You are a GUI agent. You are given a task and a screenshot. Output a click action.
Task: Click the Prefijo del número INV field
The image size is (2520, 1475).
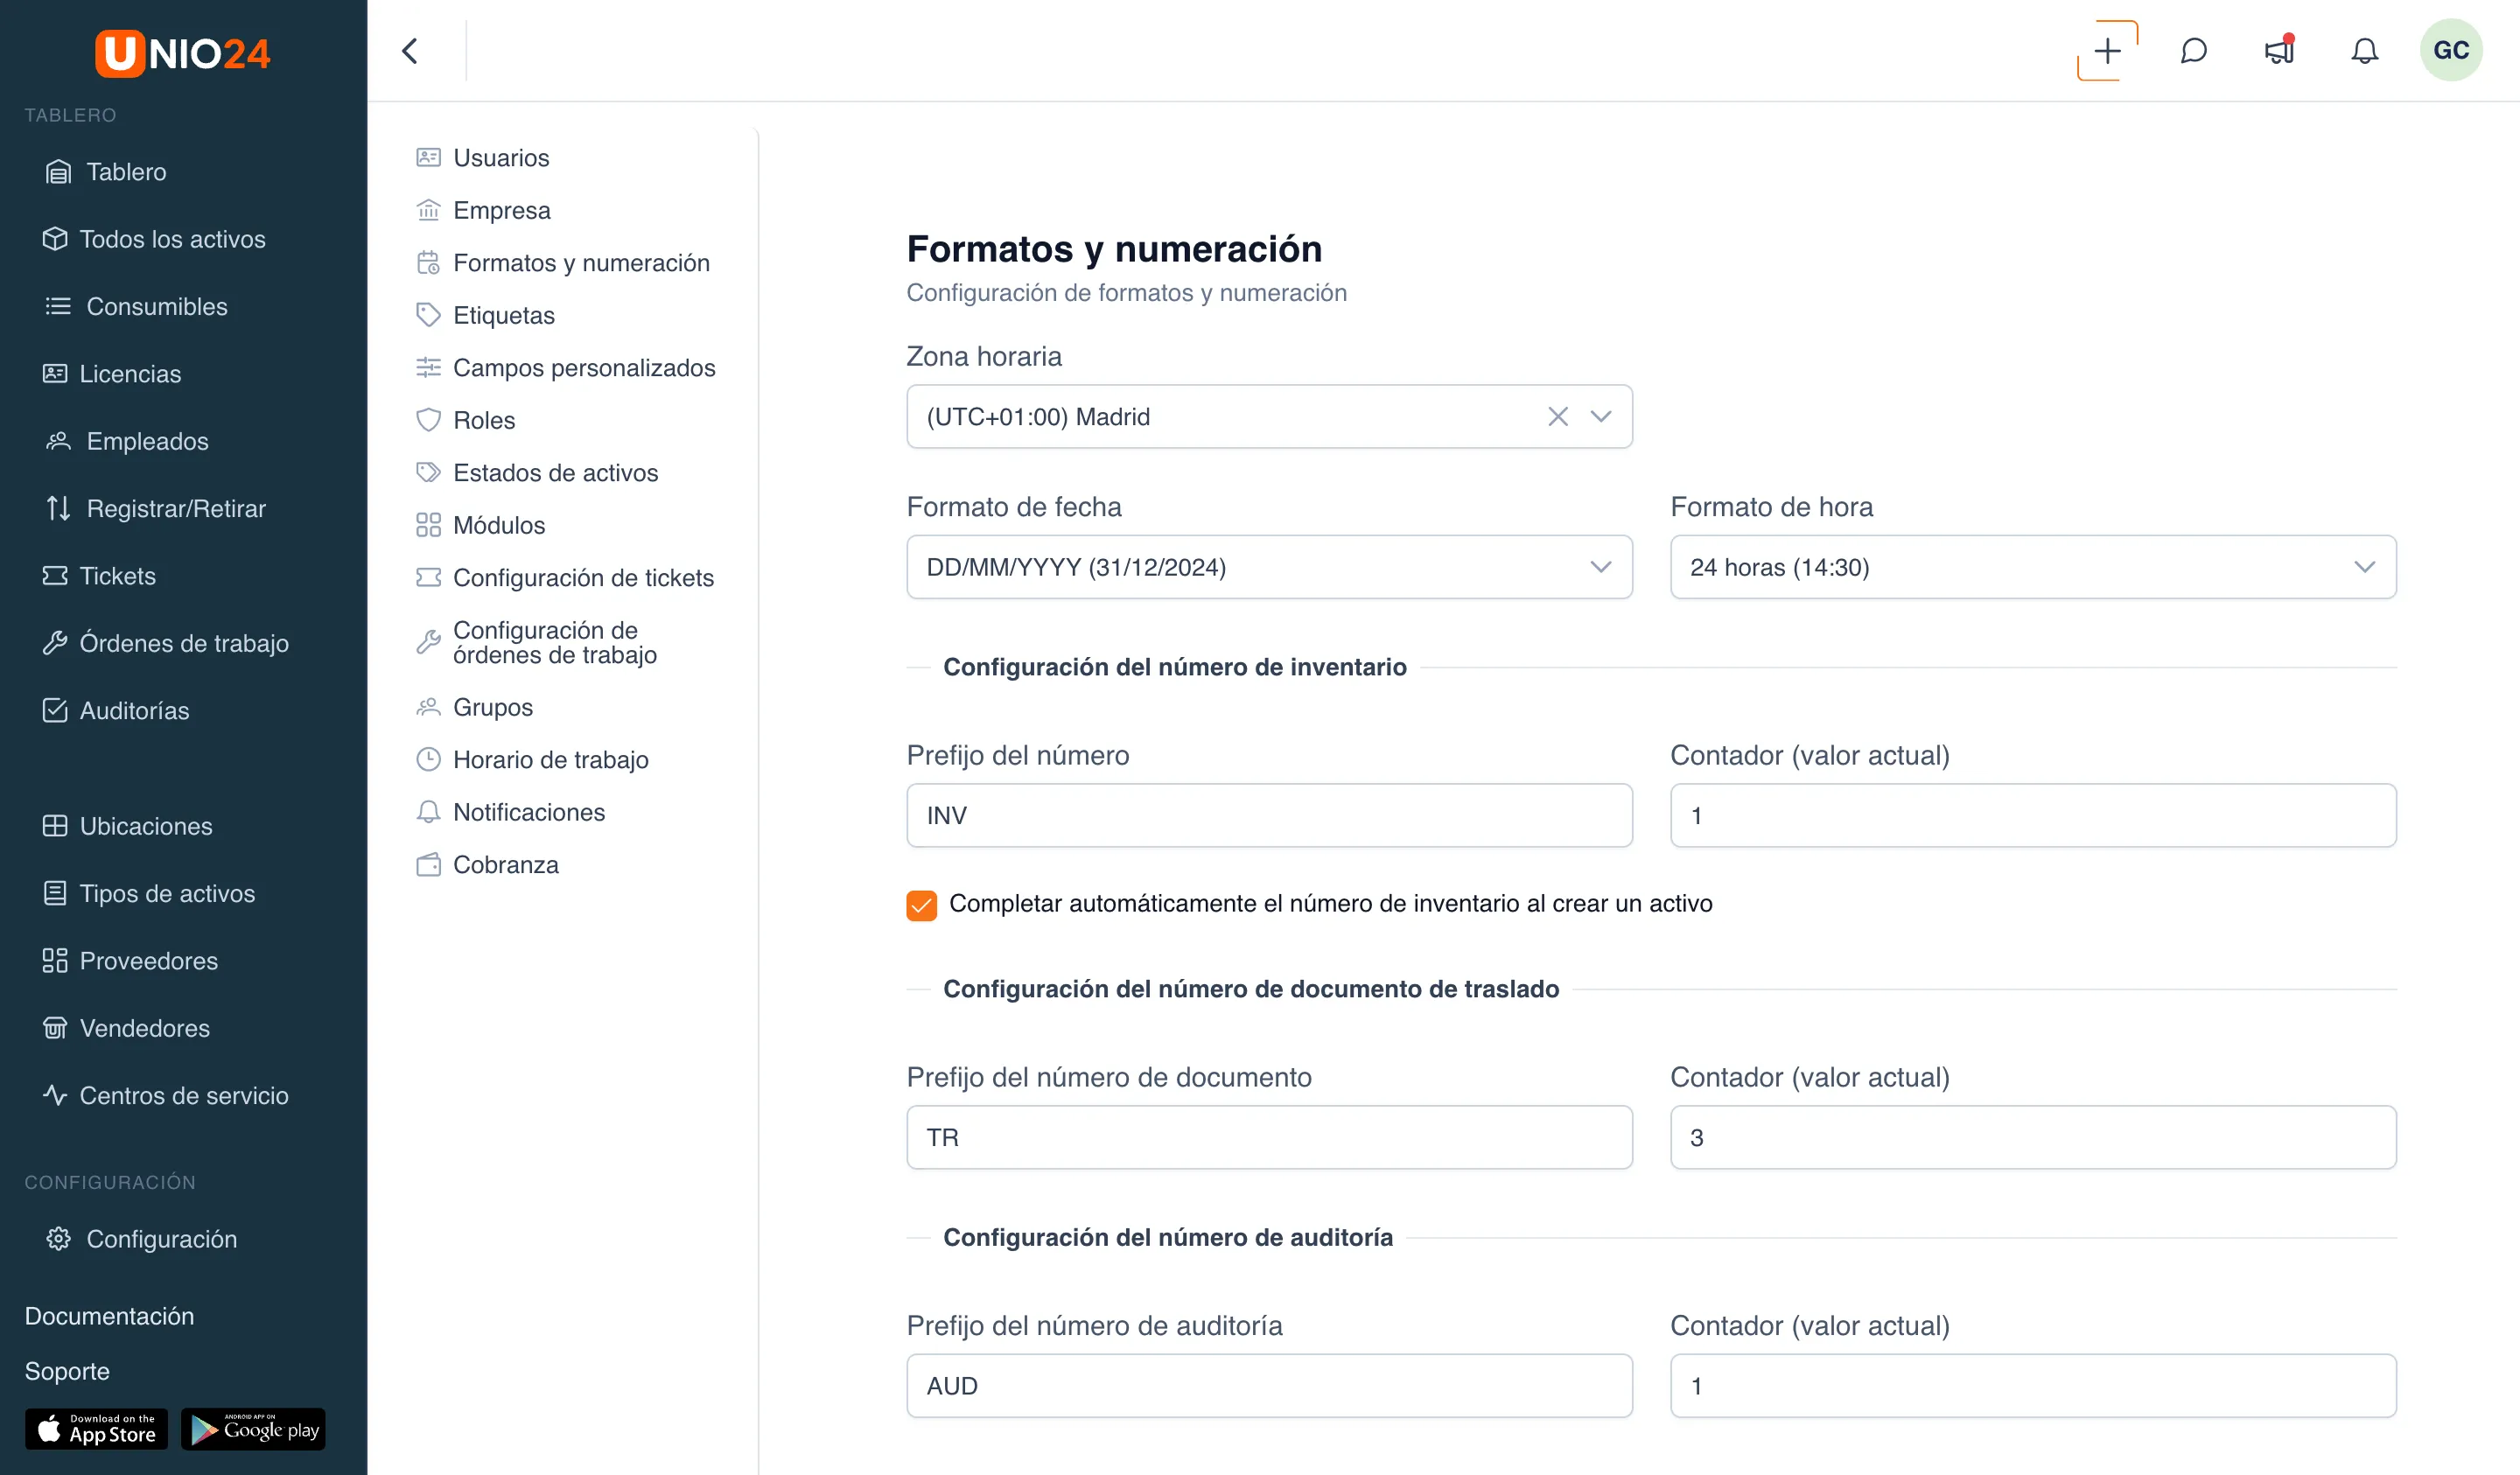(x=1269, y=815)
